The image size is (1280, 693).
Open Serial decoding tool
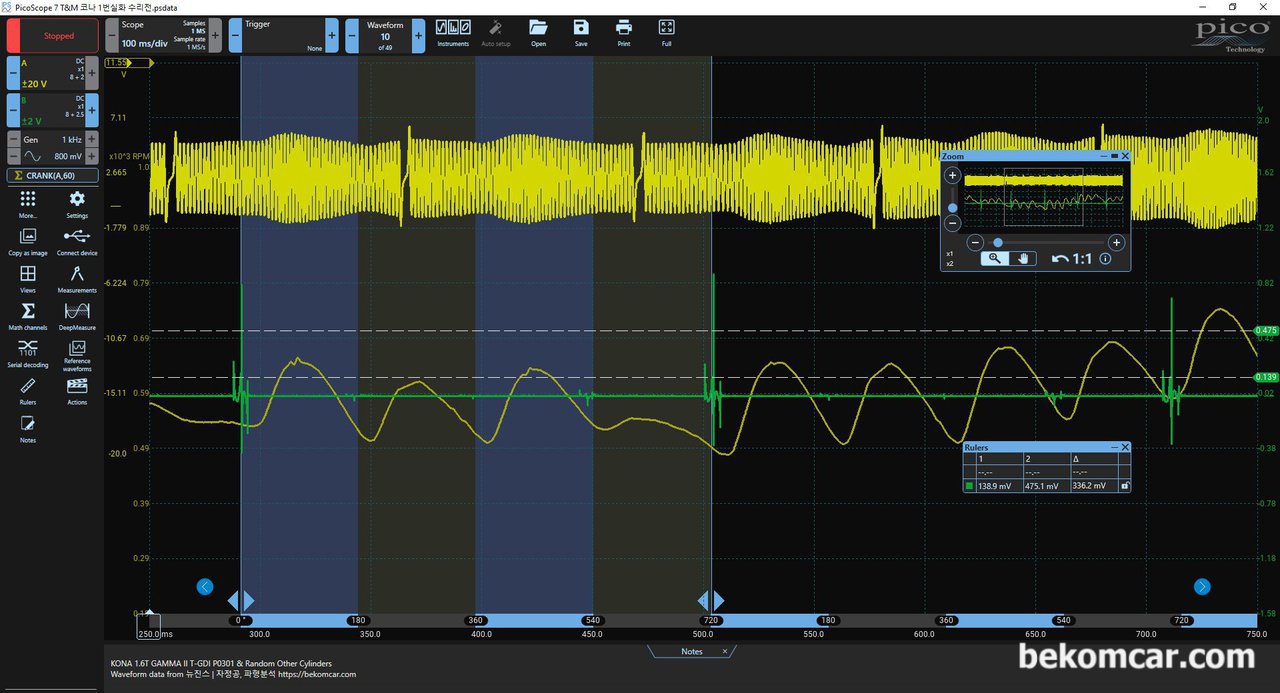click(28, 353)
